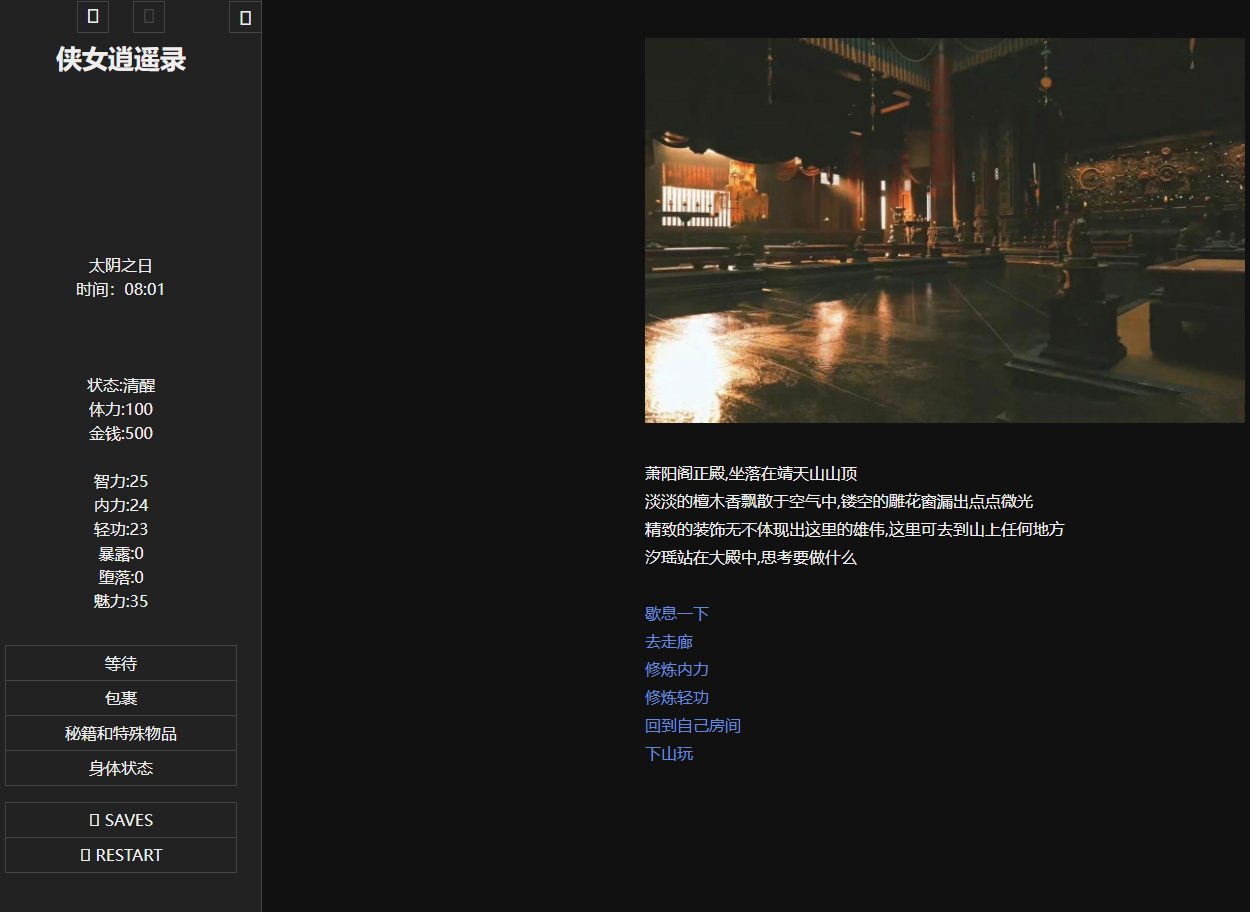Choose 修炼轻功 to train
The height and width of the screenshot is (912, 1250).
(x=677, y=697)
